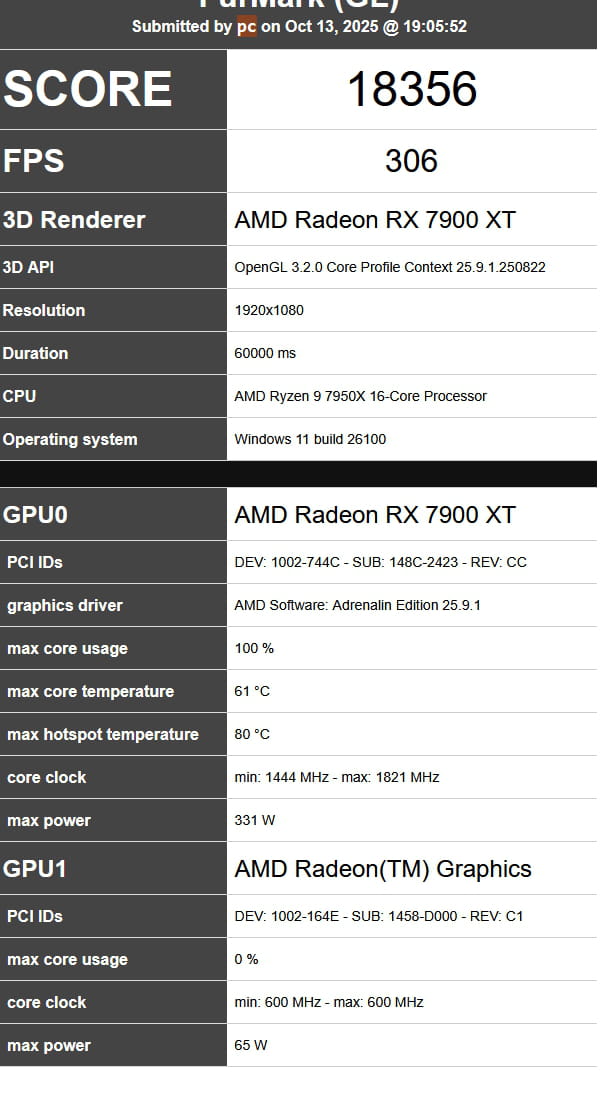The height and width of the screenshot is (1093, 608).
Task: Click the GPU0 section header
Action: [36, 515]
